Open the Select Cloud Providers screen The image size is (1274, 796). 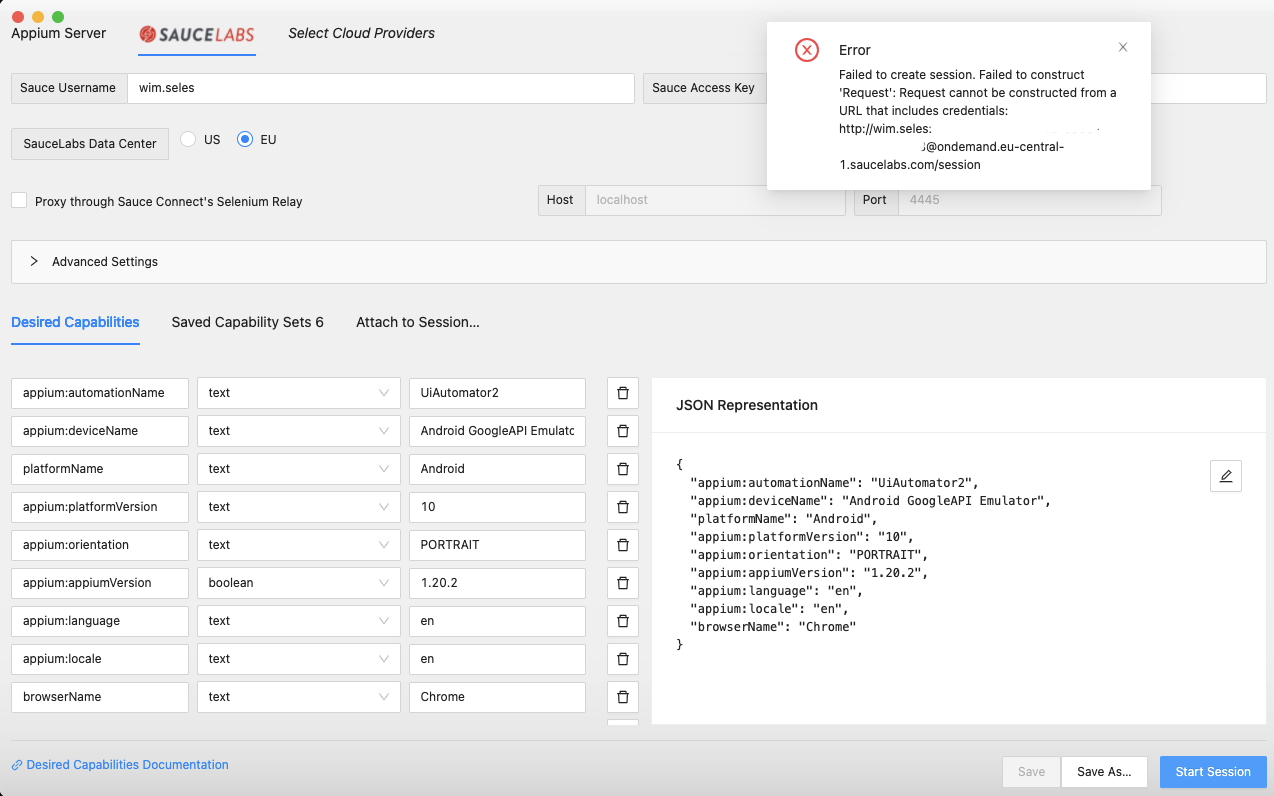(362, 33)
